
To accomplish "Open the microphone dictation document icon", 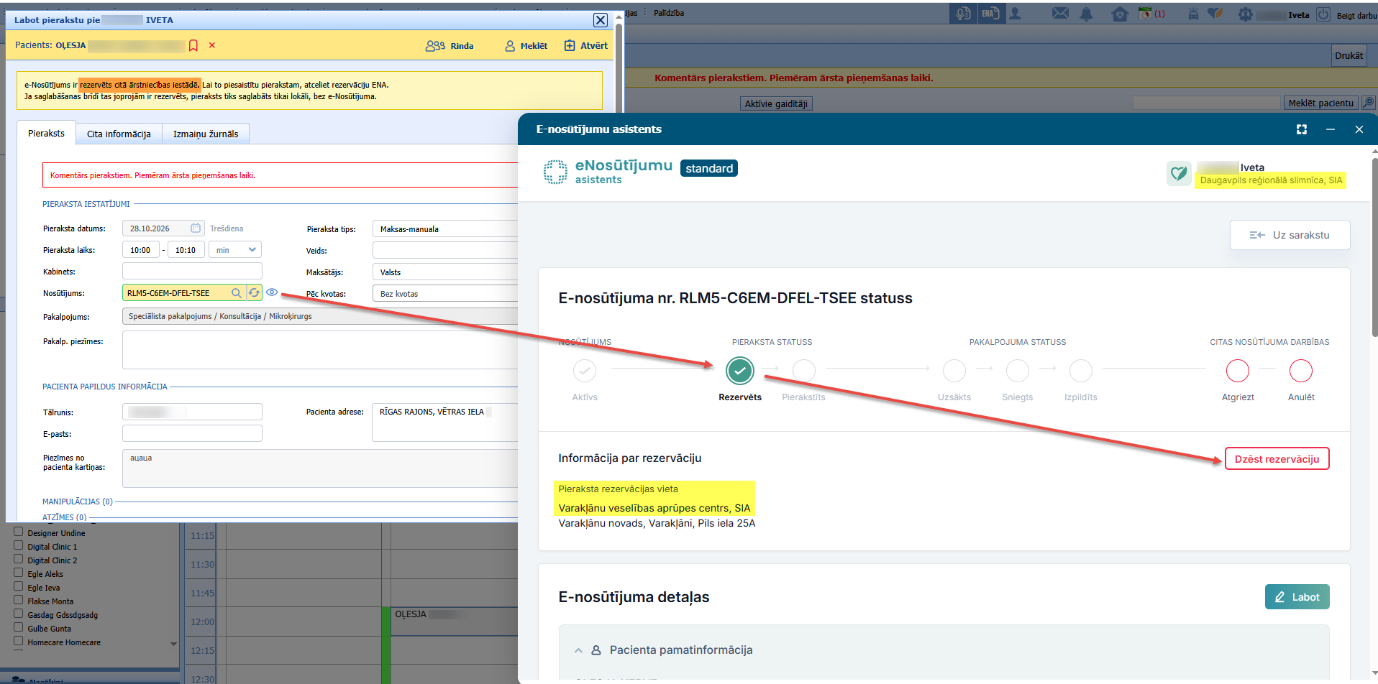I will click(964, 14).
